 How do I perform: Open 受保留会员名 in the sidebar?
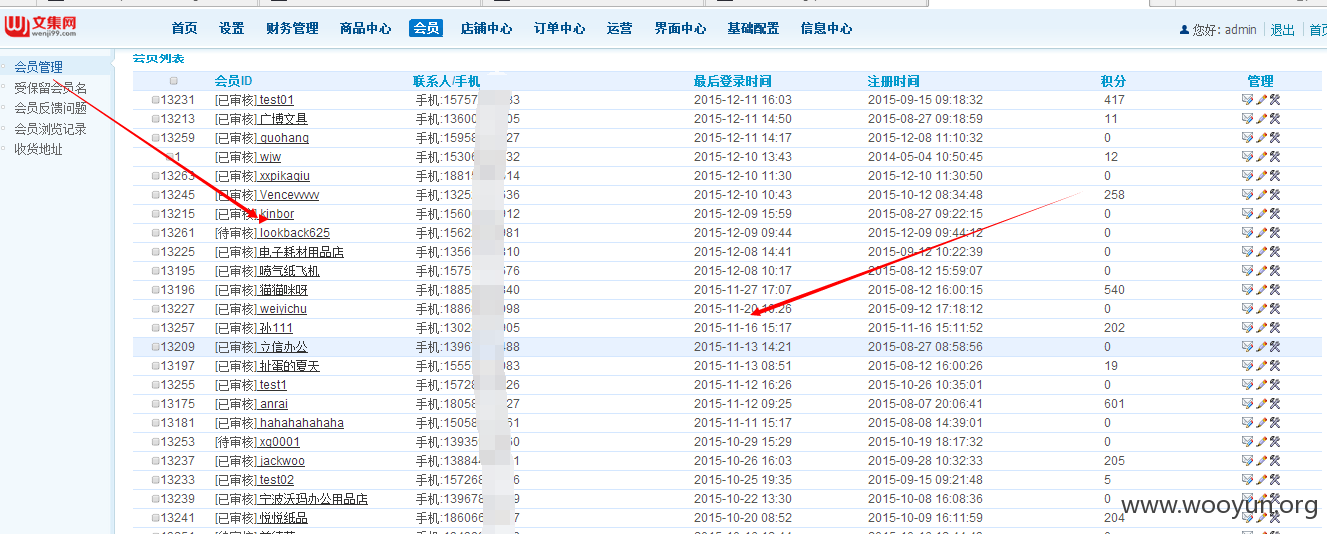tap(50, 88)
